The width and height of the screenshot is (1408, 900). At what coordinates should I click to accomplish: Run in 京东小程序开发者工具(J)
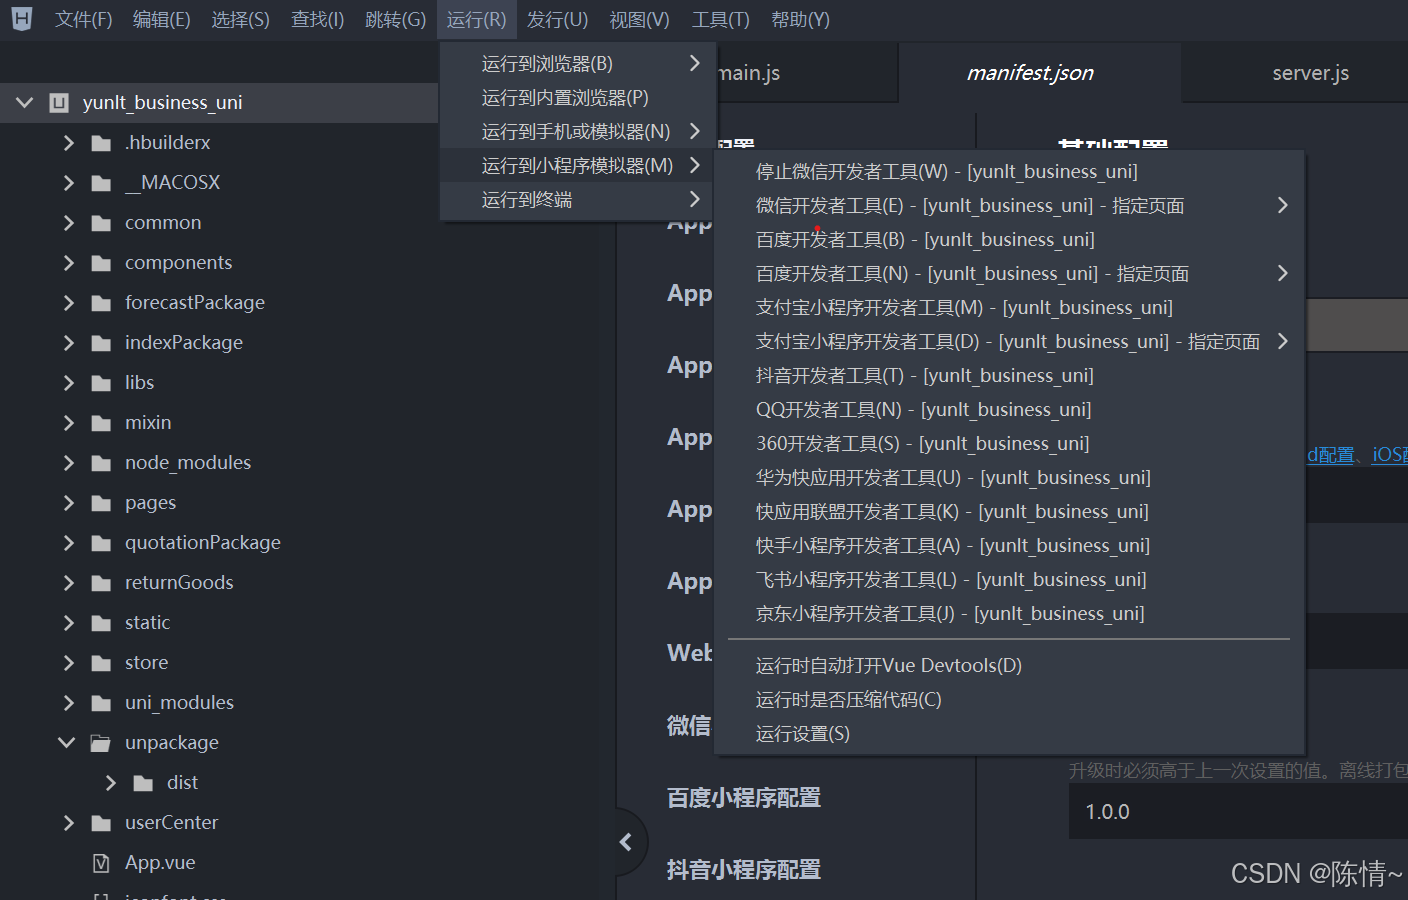pyautogui.click(x=1010, y=614)
